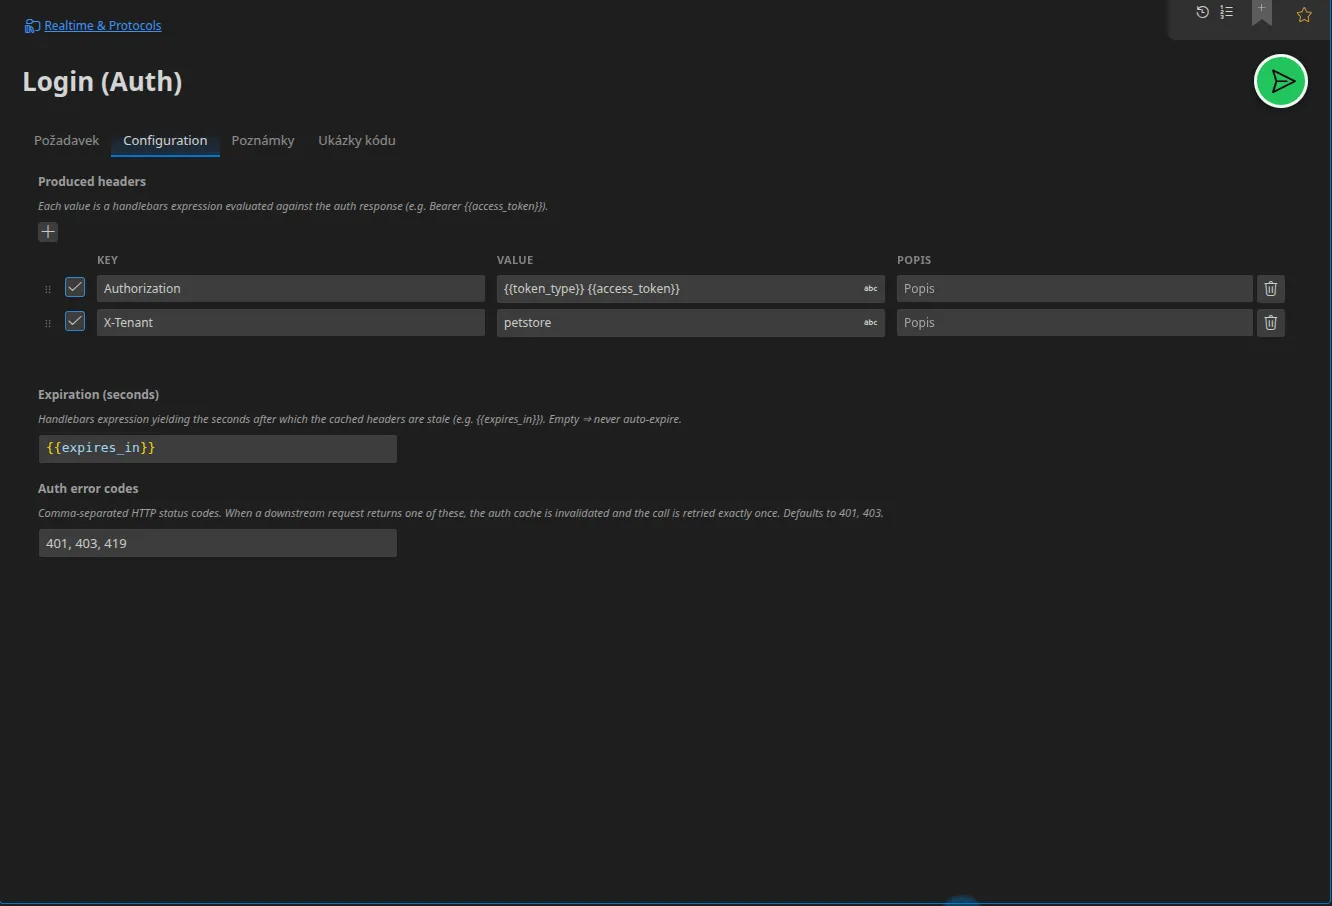Click the Login (Auth) title

103,82
